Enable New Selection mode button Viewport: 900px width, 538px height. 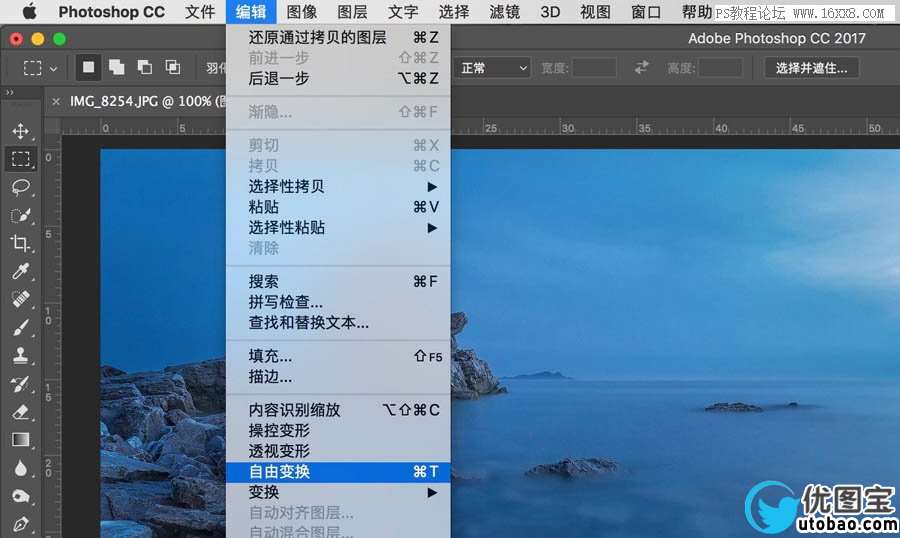point(88,68)
